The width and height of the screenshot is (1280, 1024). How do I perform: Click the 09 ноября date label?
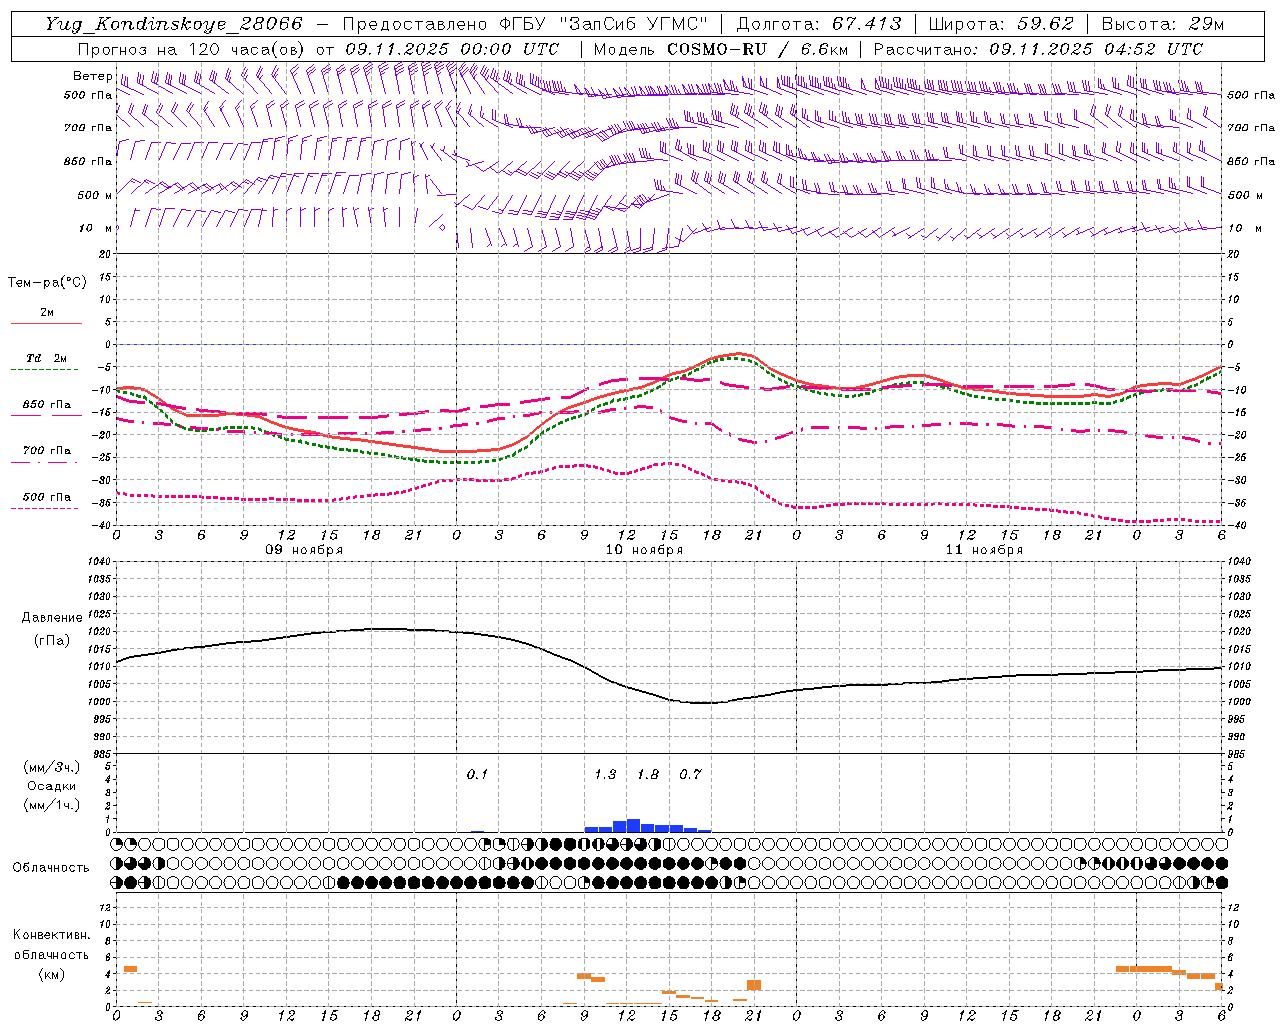(x=304, y=550)
